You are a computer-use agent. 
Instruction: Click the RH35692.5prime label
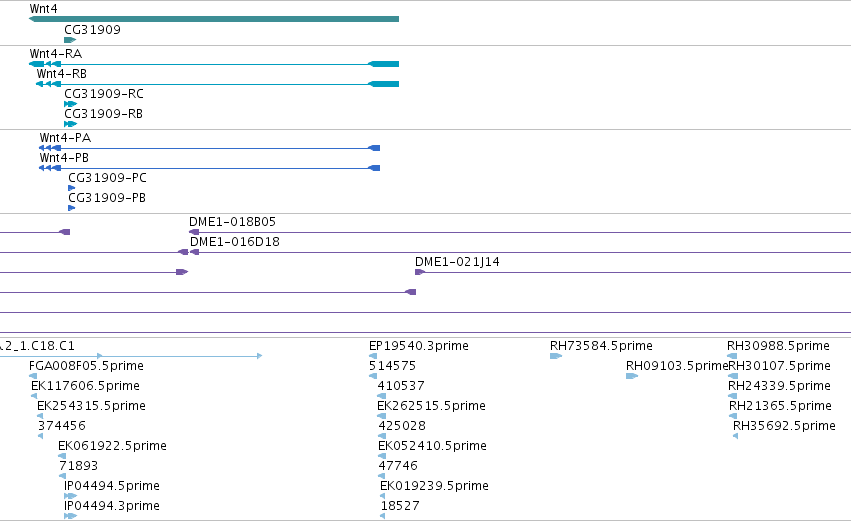[x=784, y=426]
